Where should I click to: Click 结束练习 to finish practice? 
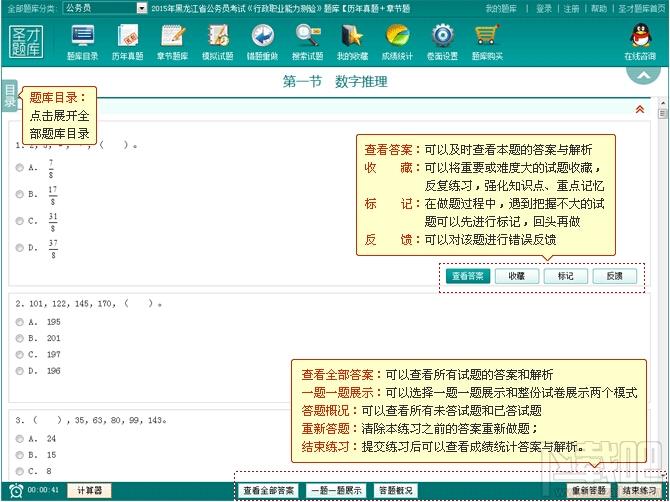coord(640,490)
